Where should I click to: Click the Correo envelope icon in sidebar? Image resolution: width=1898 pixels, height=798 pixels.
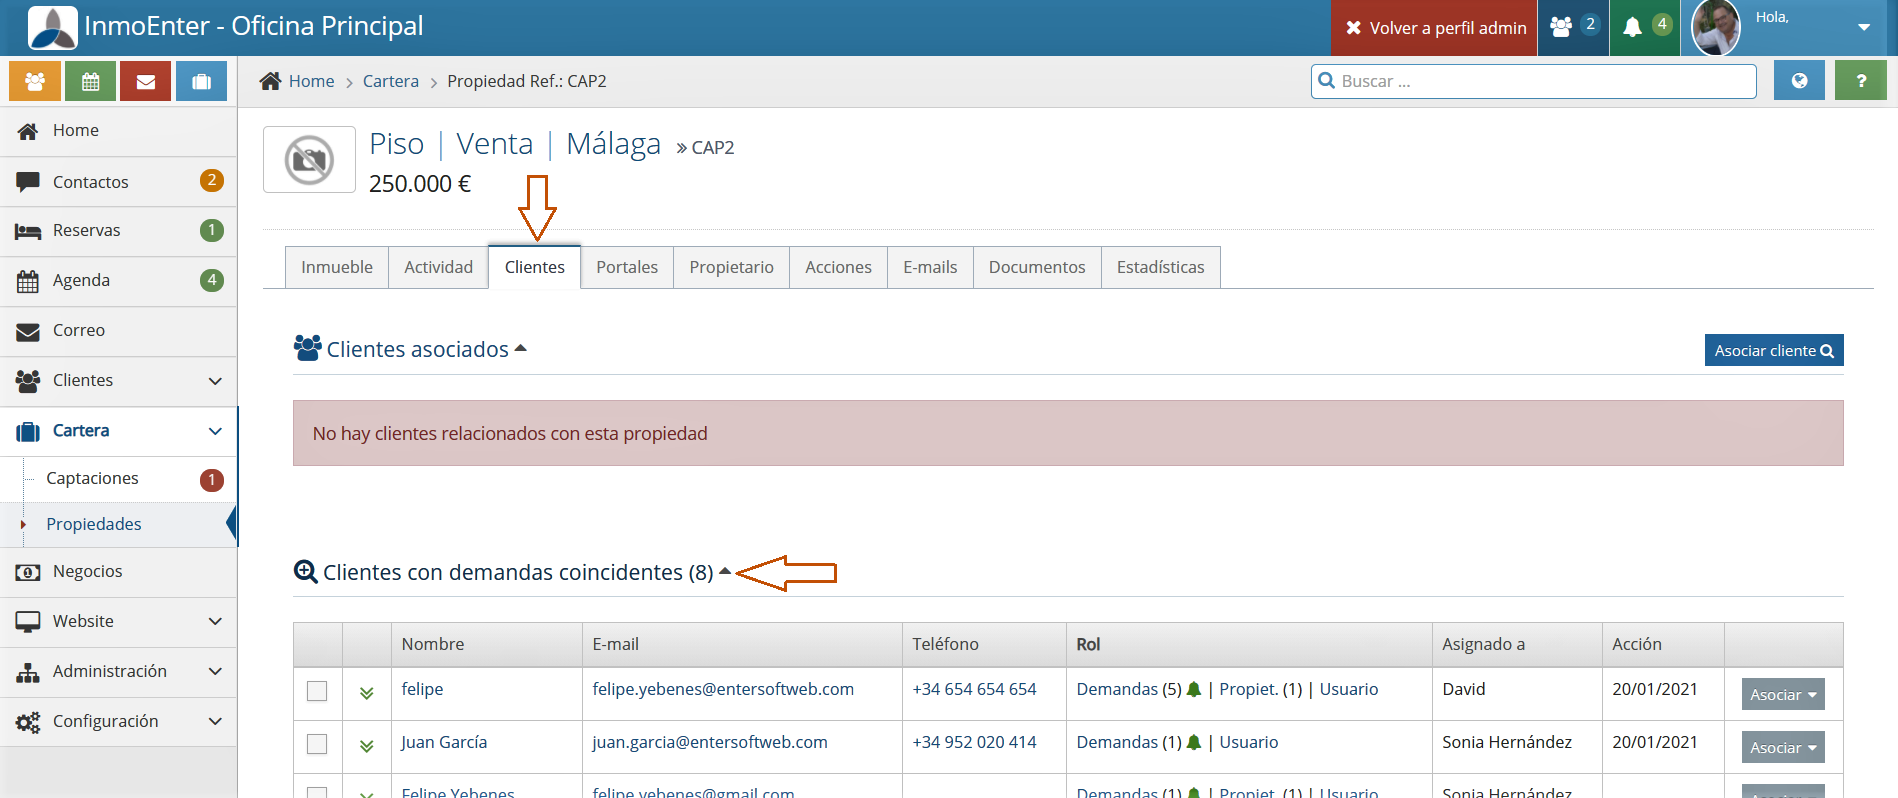[28, 331]
